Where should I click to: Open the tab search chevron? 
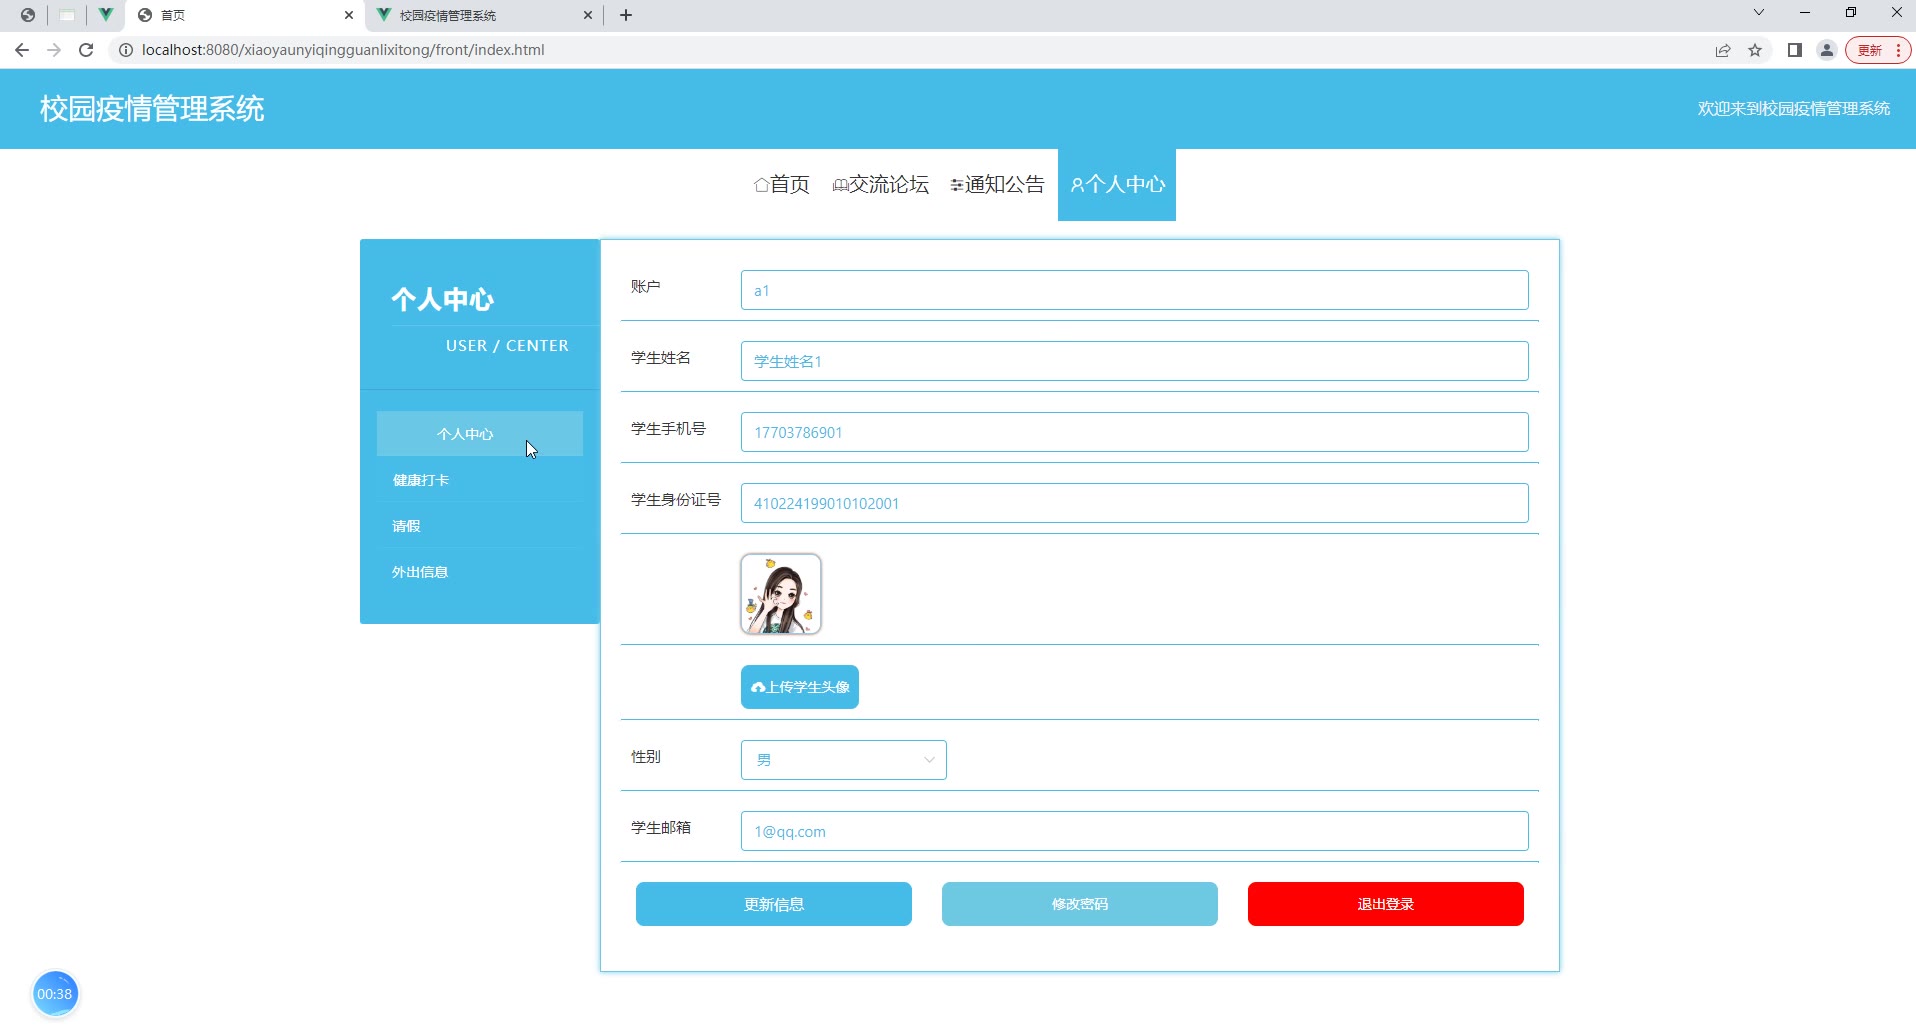tap(1758, 13)
